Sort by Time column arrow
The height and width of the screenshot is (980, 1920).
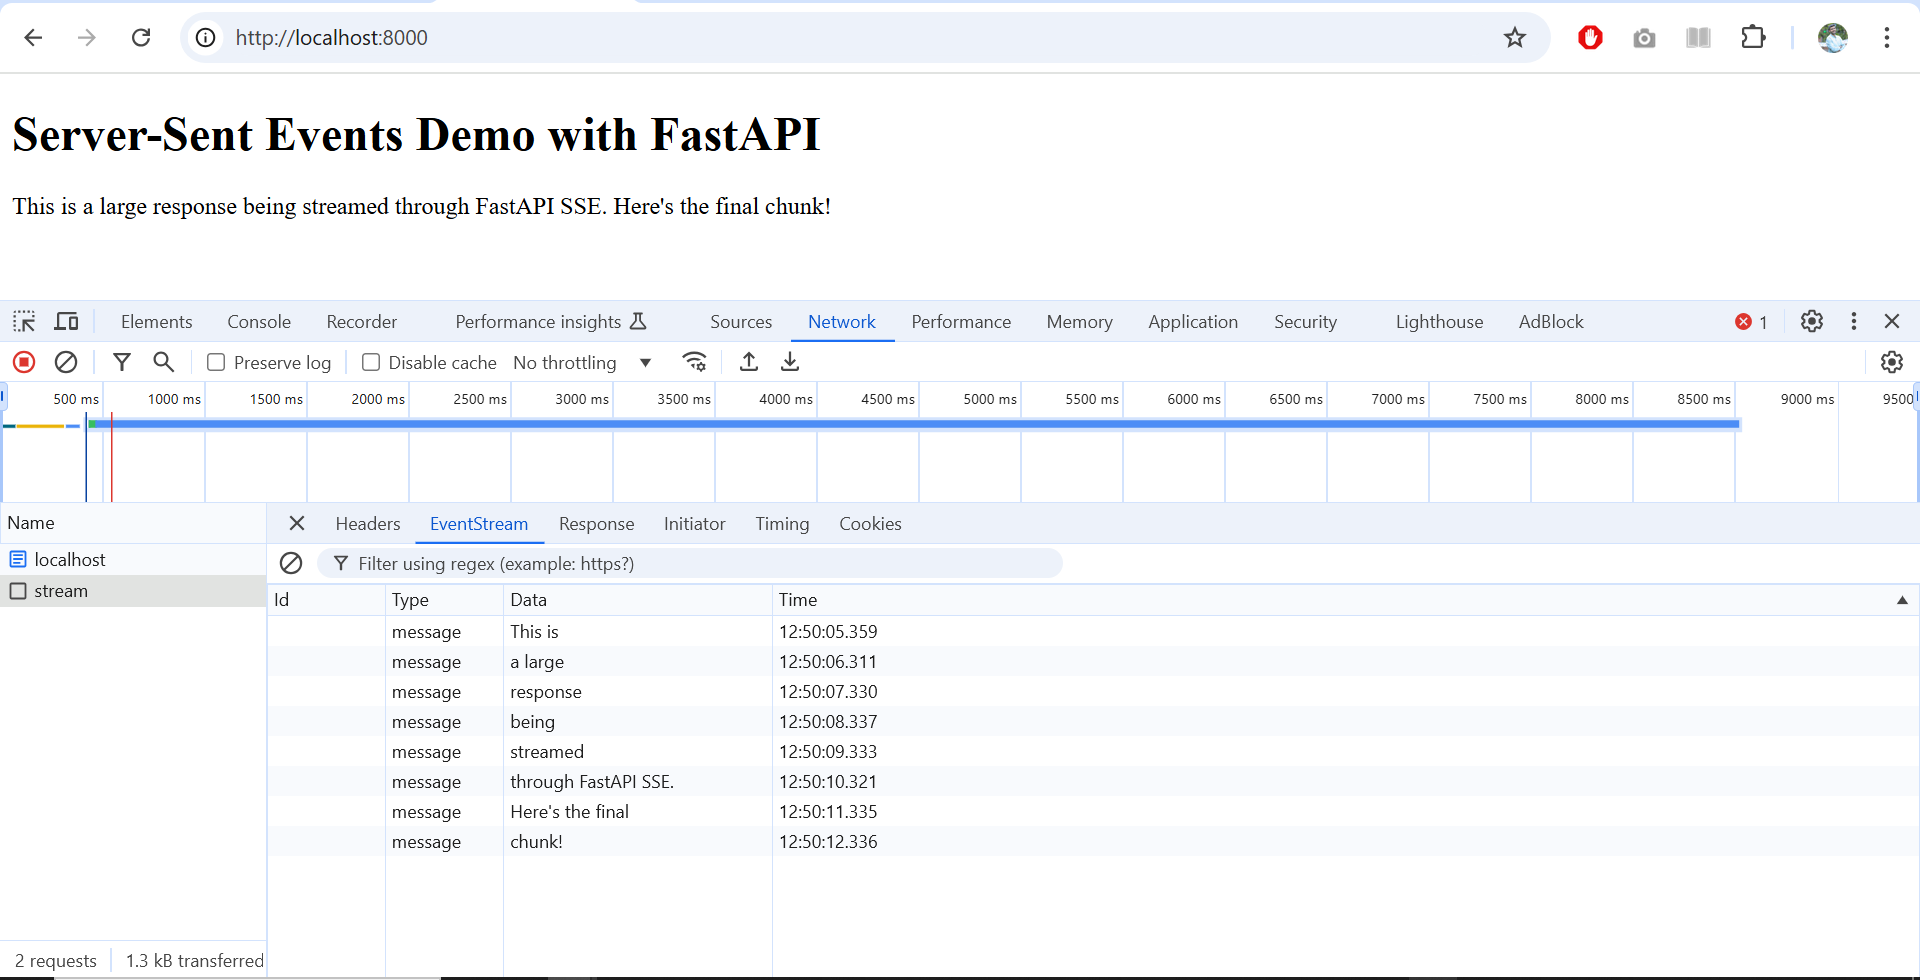pyautogui.click(x=1902, y=600)
